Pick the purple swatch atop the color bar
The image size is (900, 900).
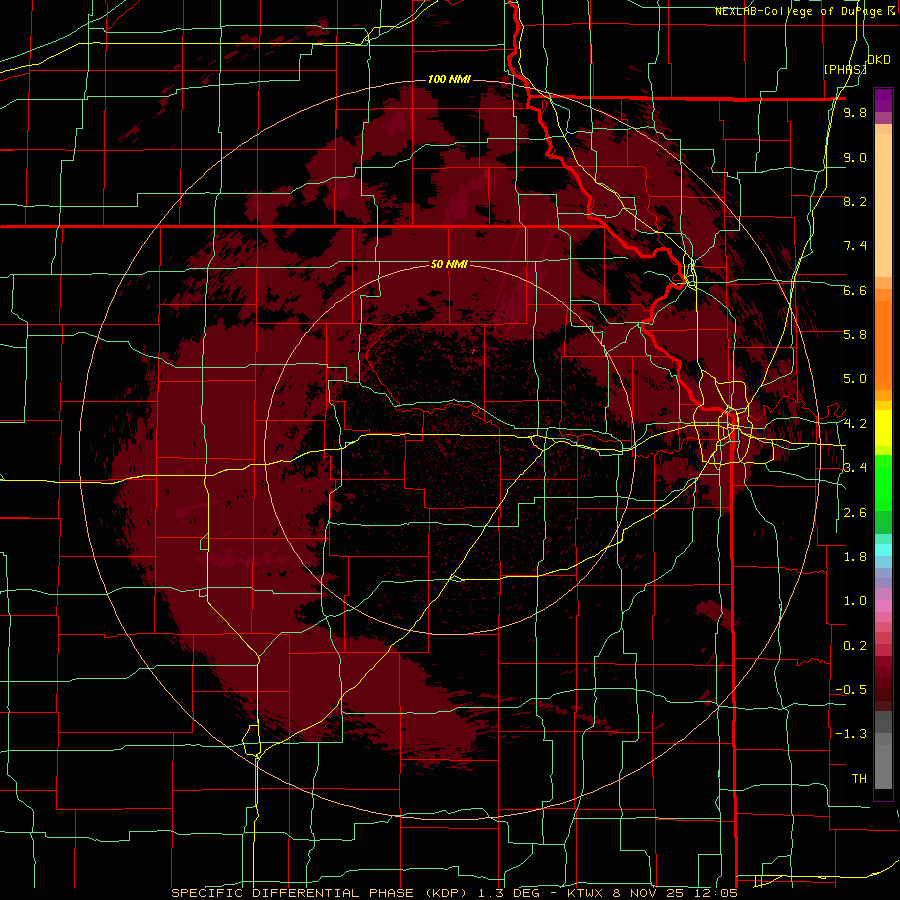(883, 100)
